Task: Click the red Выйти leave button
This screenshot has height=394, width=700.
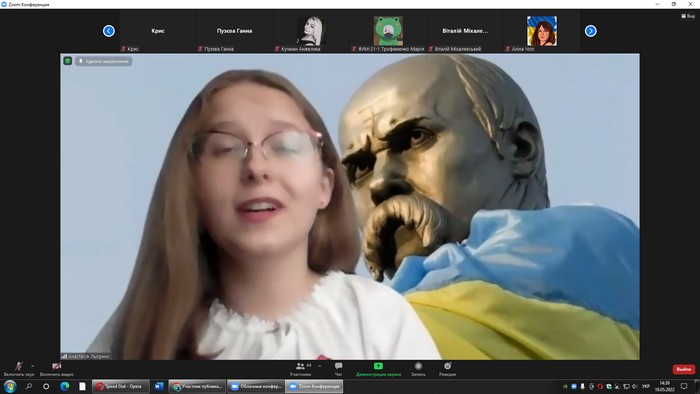Action: 684,369
